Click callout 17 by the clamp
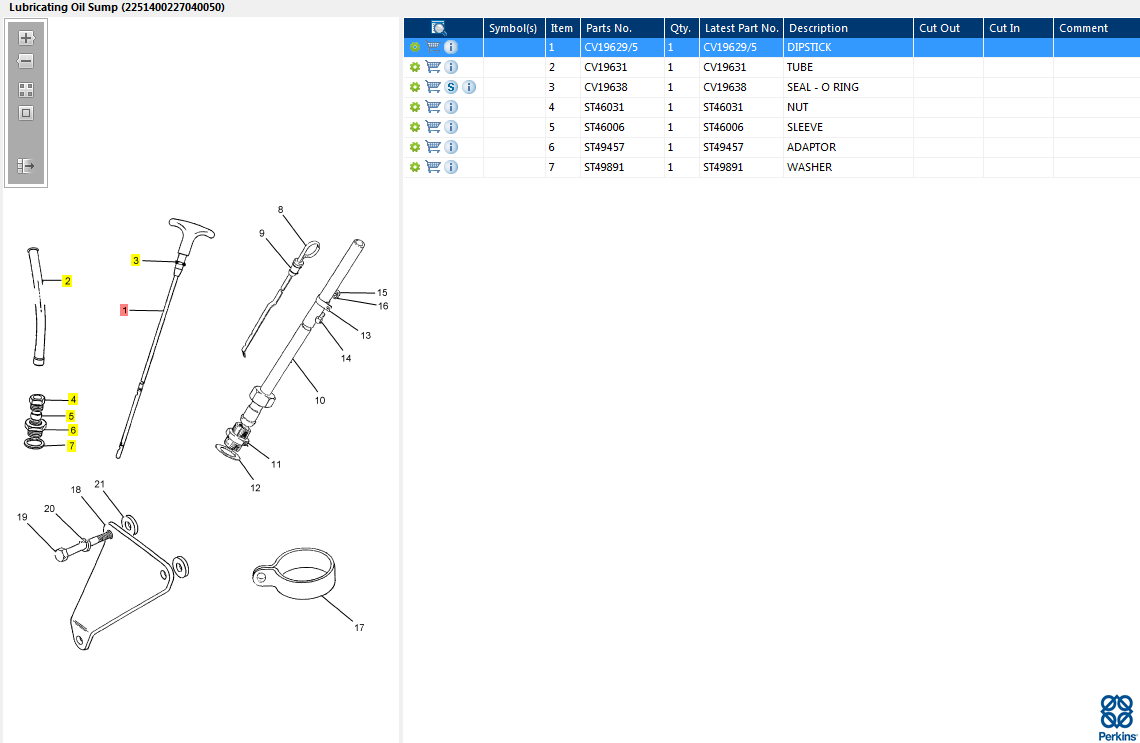1140x743 pixels. [x=359, y=627]
